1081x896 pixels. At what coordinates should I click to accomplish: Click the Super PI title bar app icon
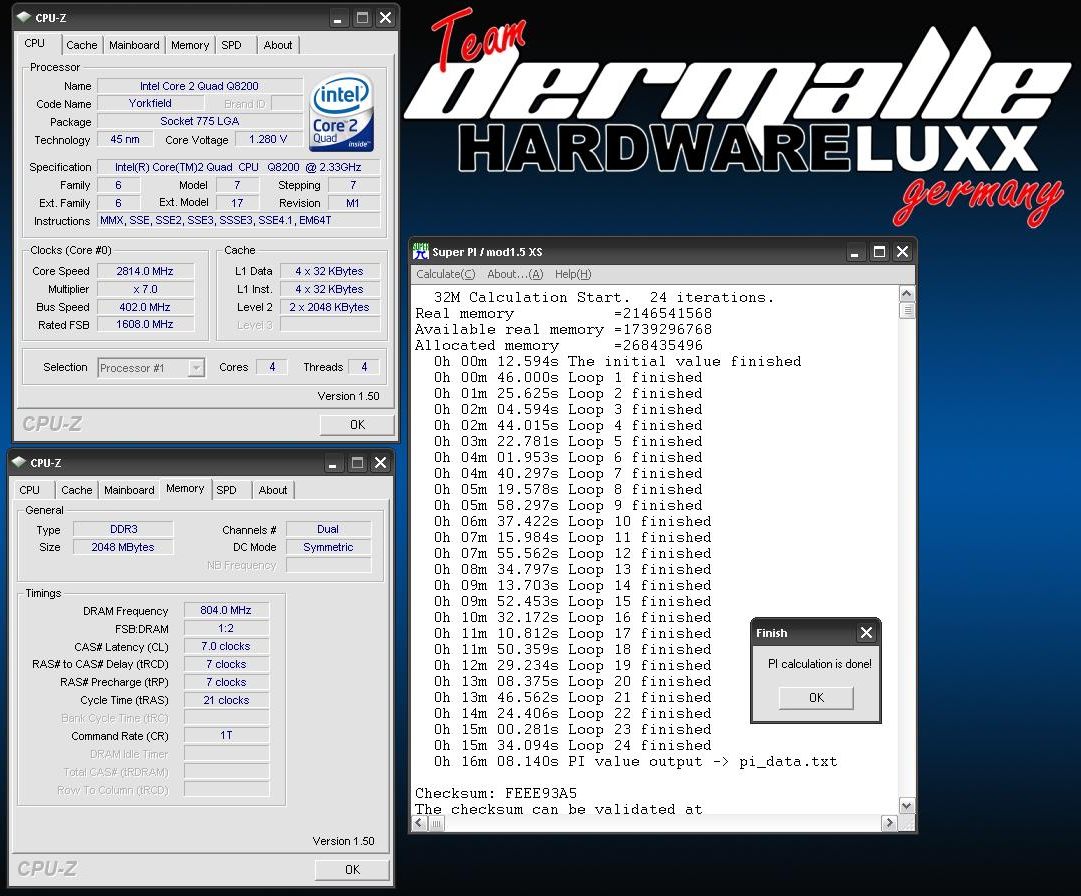coord(421,252)
